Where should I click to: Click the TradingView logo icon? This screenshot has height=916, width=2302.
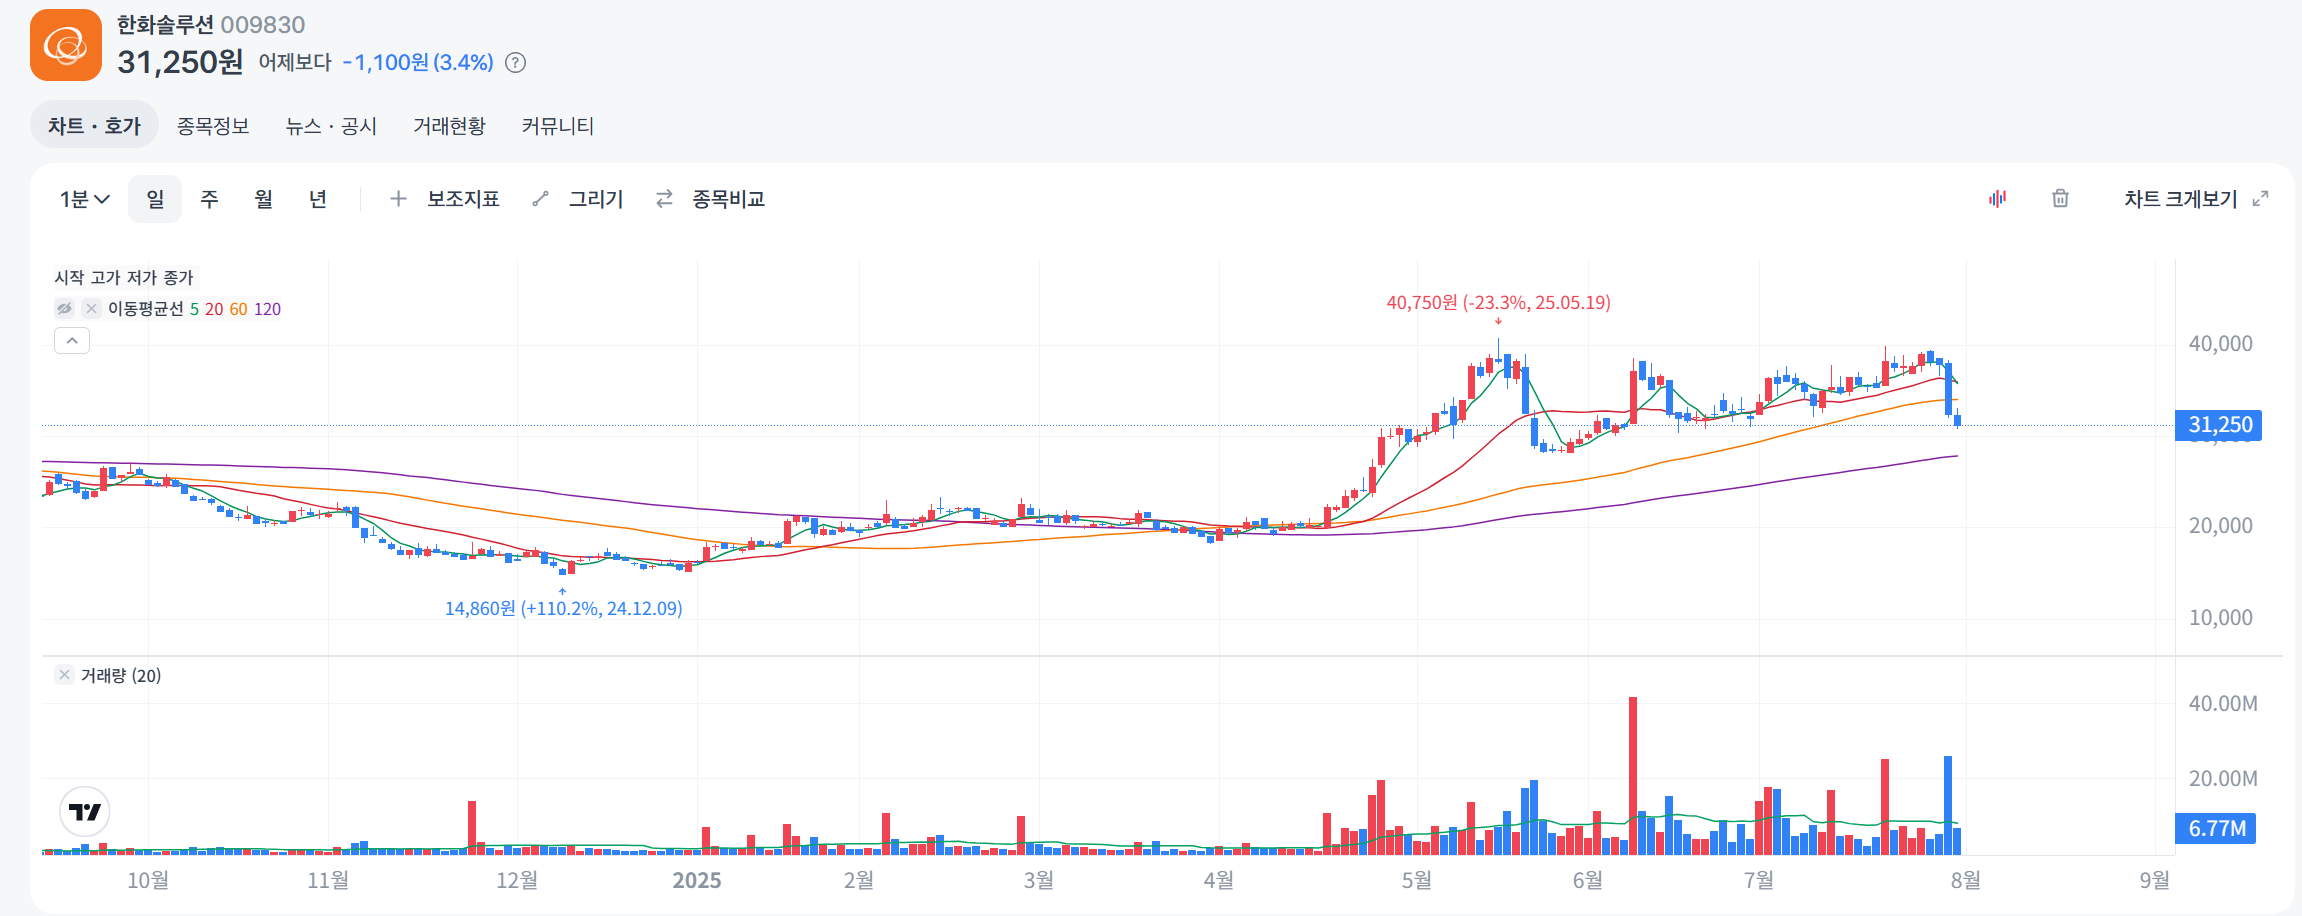point(85,812)
